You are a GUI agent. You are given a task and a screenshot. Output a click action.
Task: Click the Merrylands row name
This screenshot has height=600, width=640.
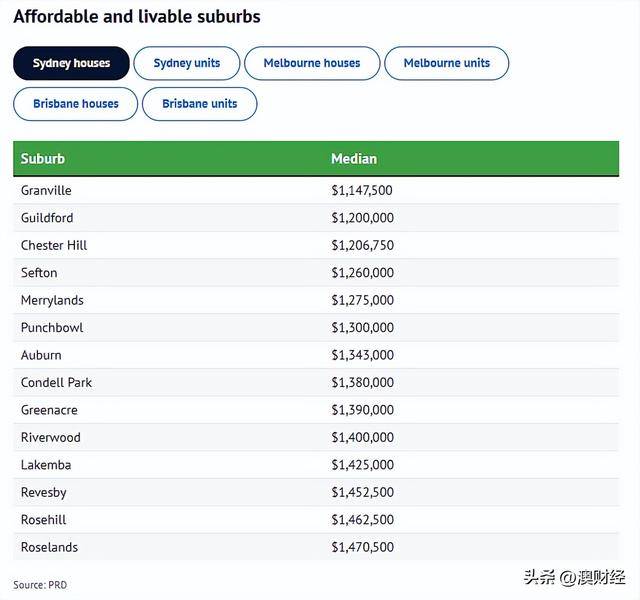(52, 300)
